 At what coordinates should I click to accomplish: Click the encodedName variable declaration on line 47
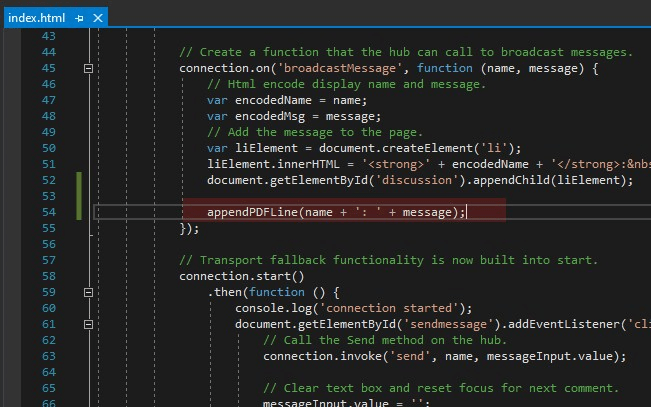point(287,100)
